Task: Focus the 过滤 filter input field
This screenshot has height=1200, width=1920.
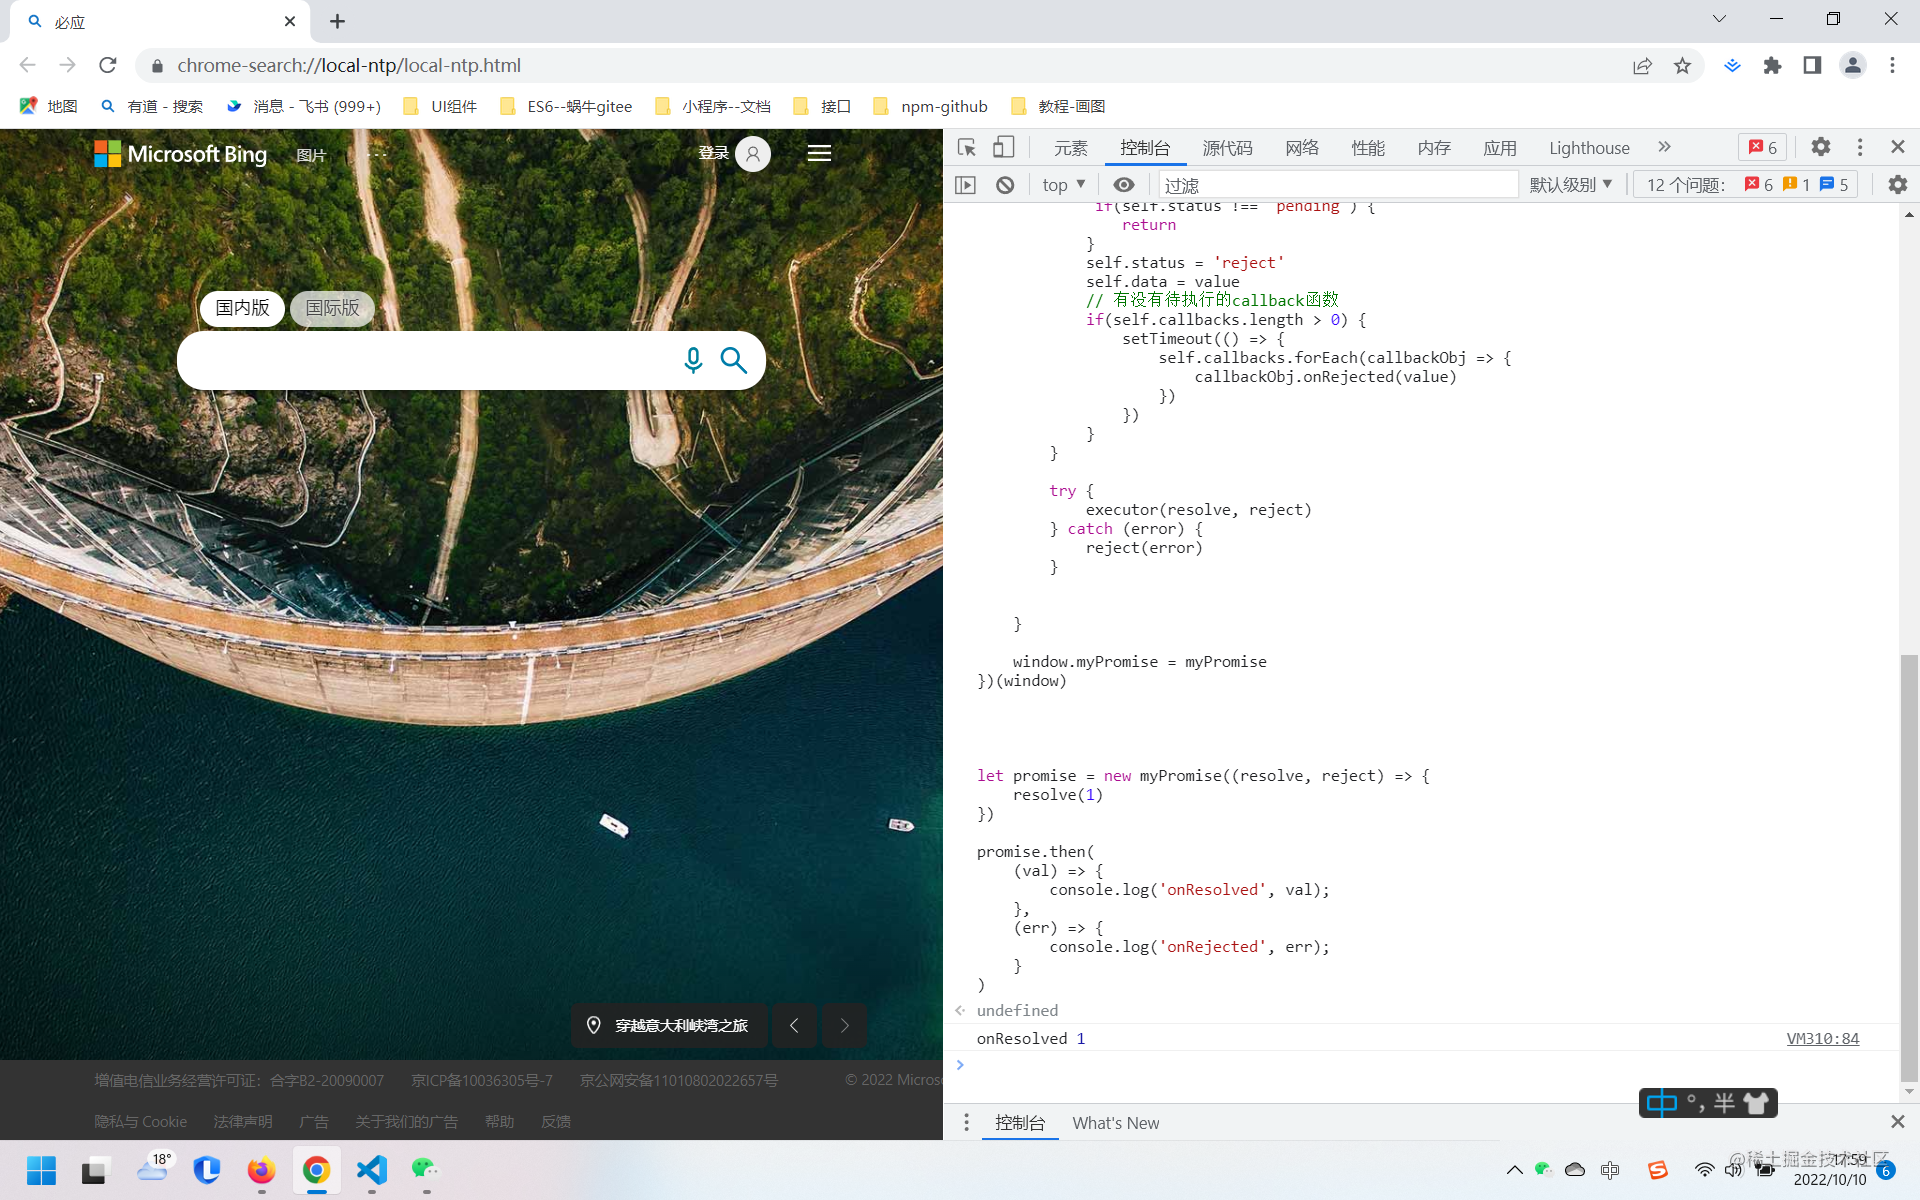Action: pos(1339,185)
